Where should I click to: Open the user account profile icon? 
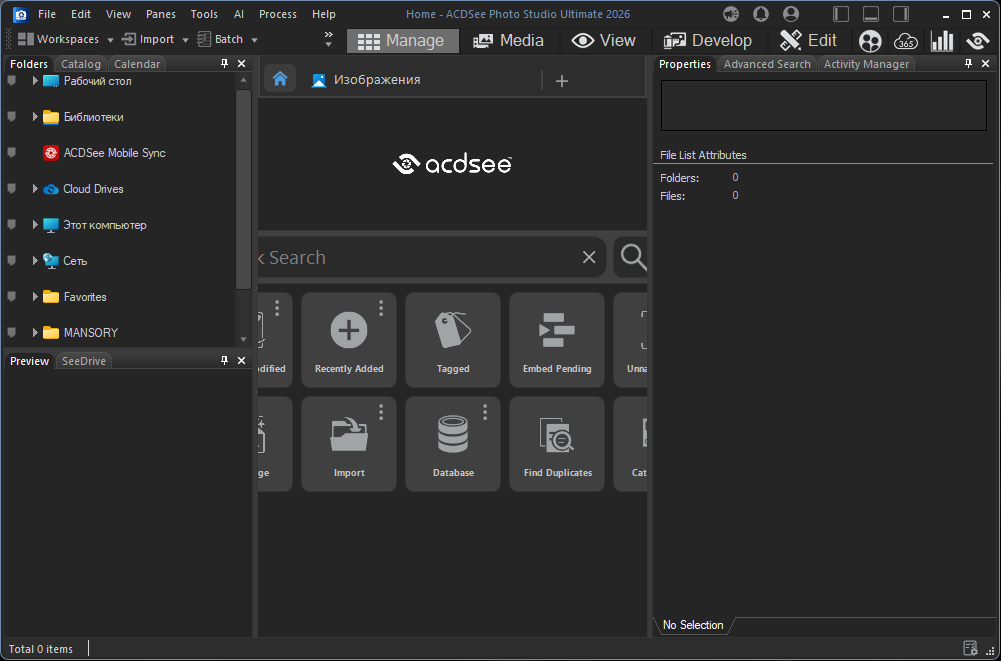pos(791,14)
